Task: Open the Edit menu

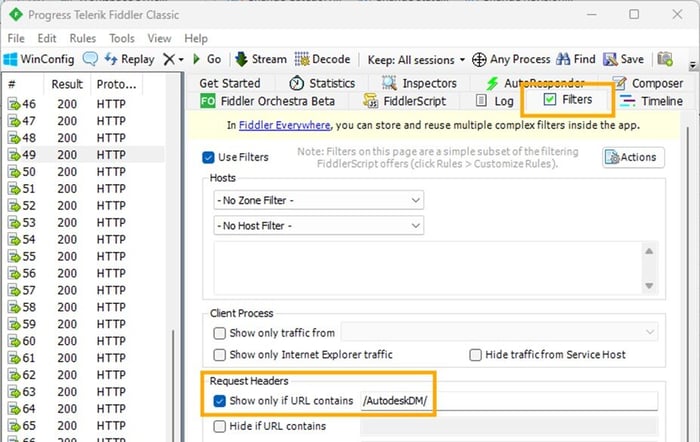Action: (47, 38)
